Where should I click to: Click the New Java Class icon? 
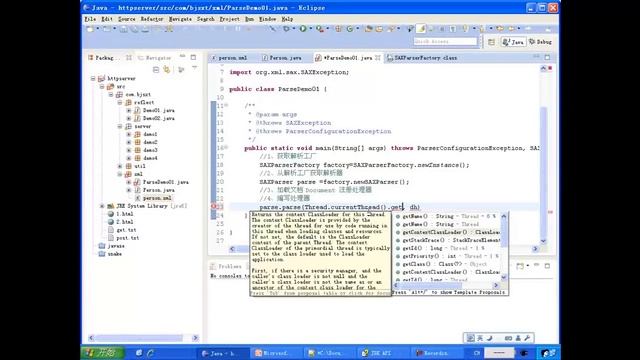tap(350, 29)
